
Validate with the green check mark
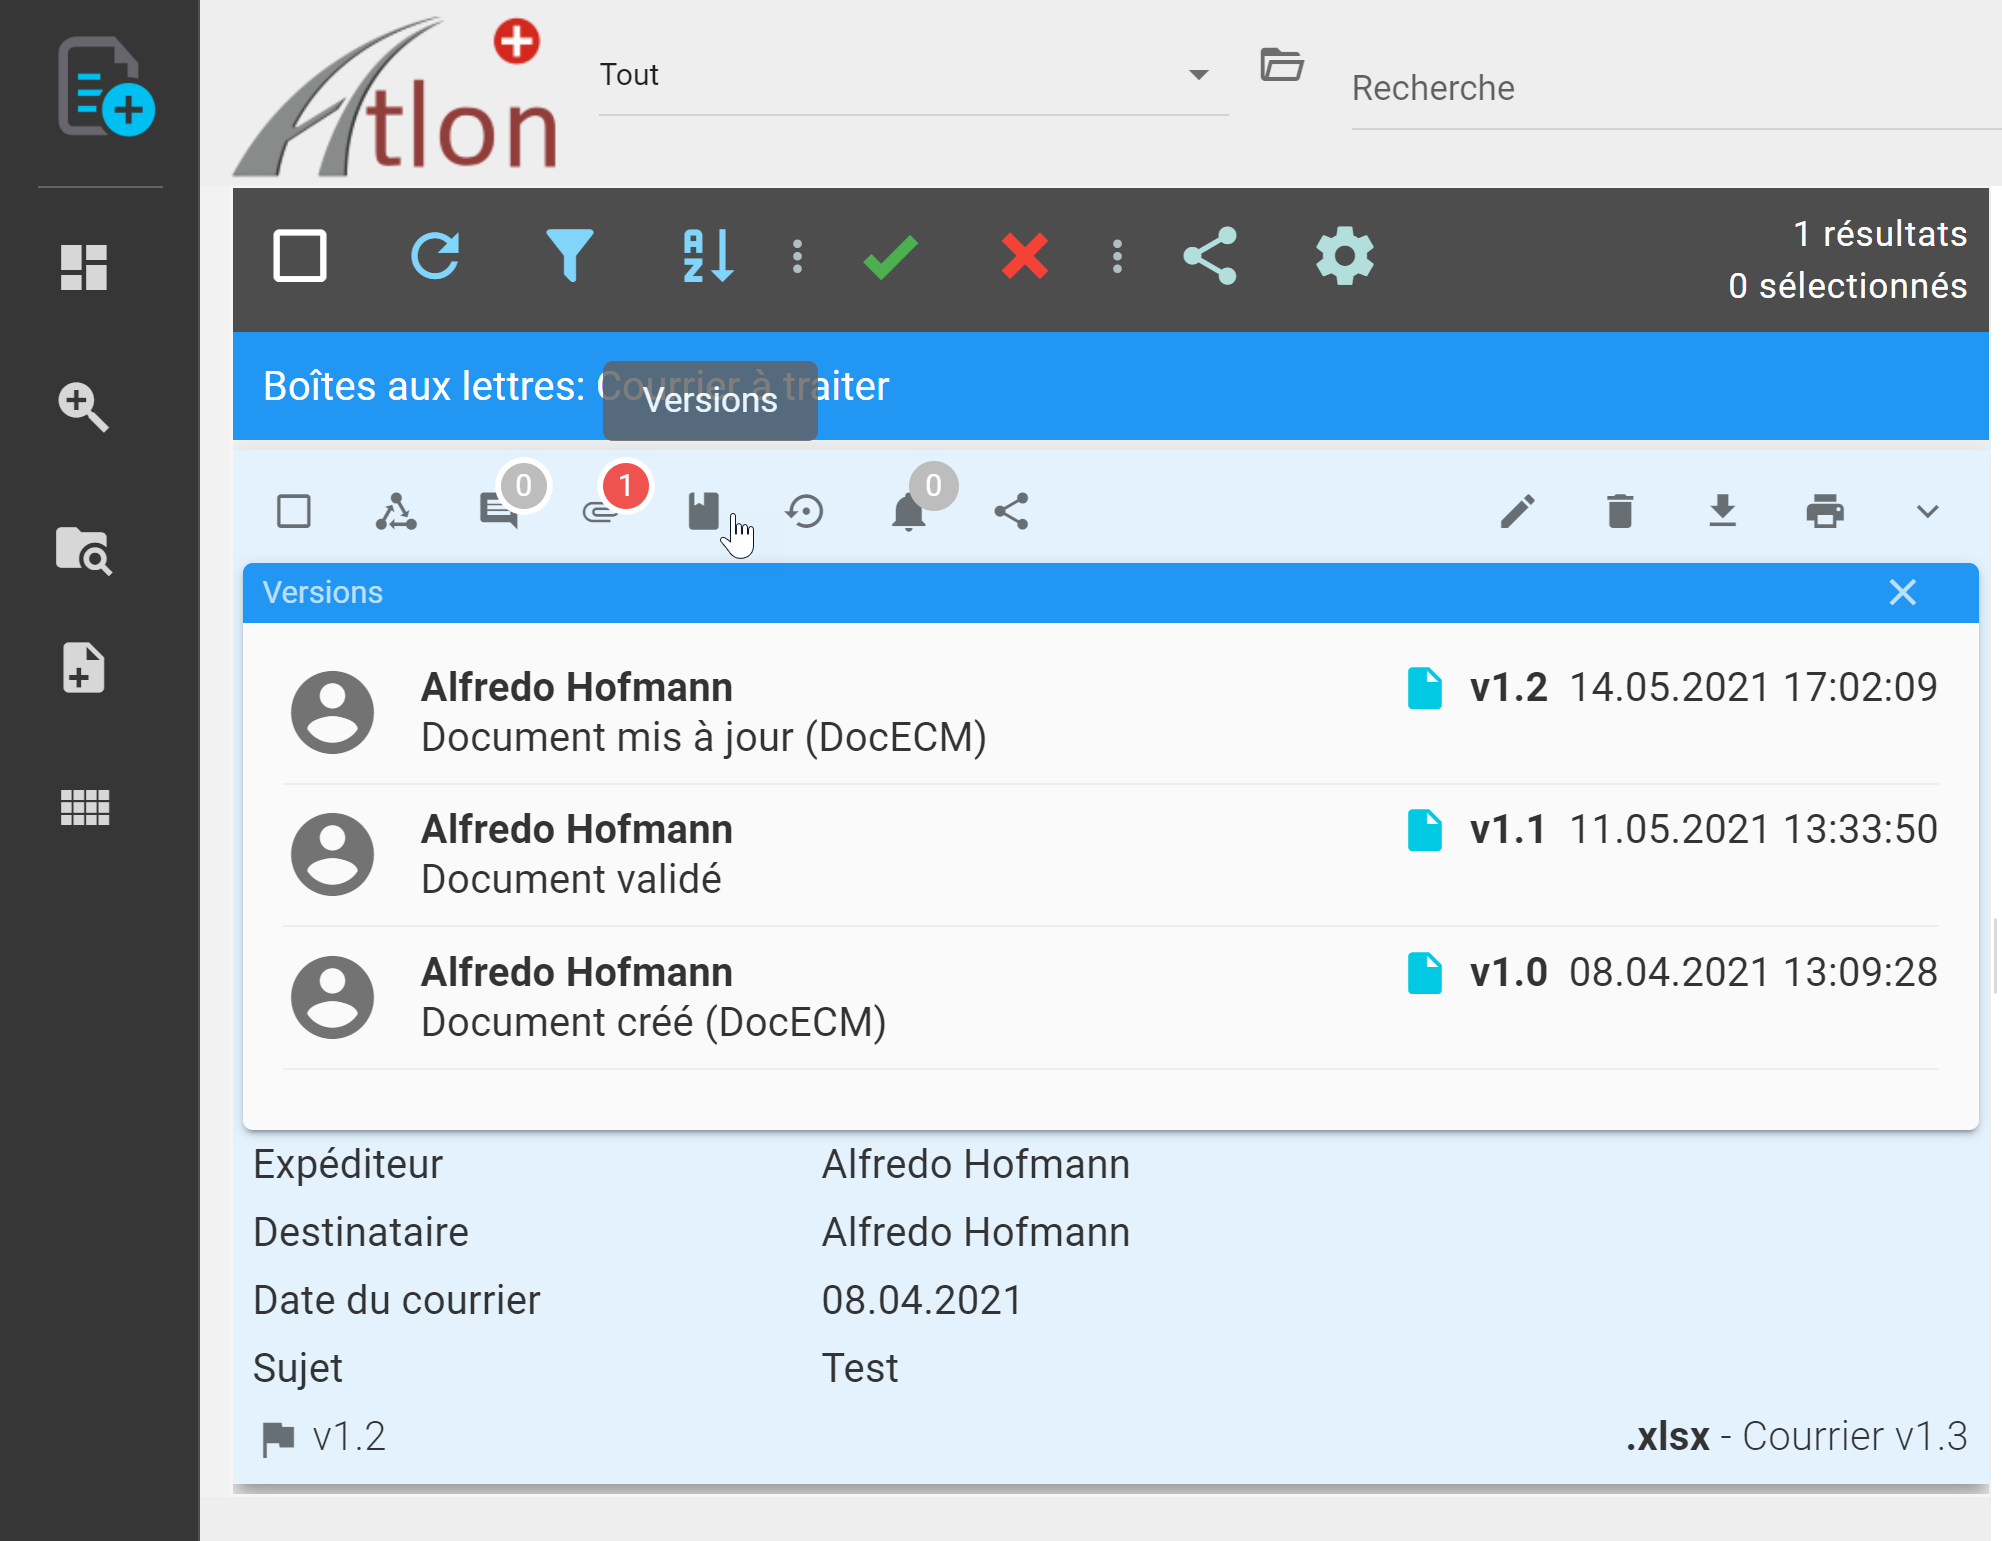pyautogui.click(x=890, y=257)
